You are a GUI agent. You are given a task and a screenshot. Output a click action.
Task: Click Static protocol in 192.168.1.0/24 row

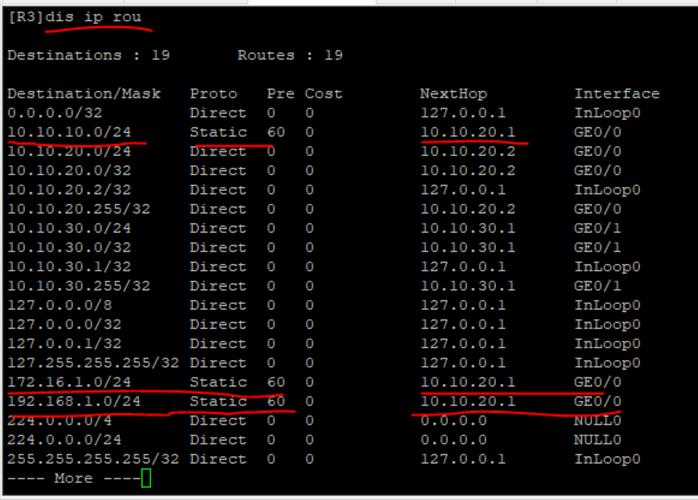point(218,402)
